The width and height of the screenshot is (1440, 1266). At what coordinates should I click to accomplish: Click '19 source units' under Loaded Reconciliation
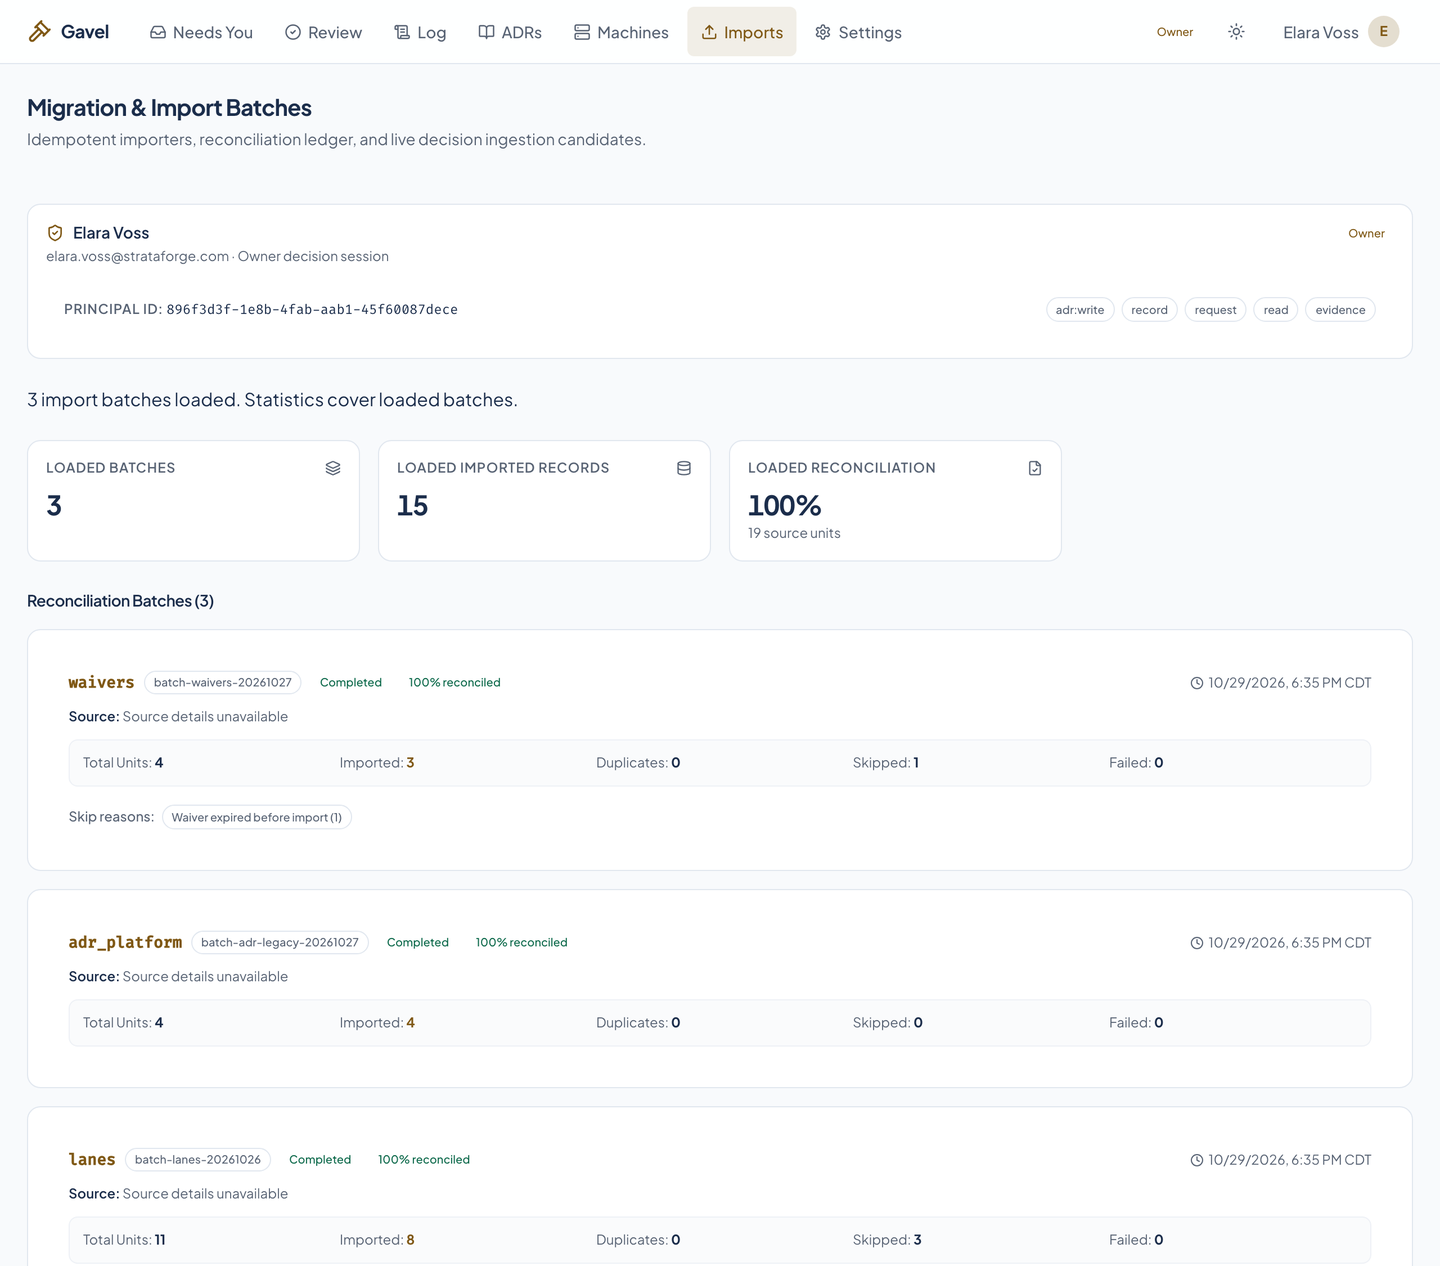[794, 534]
